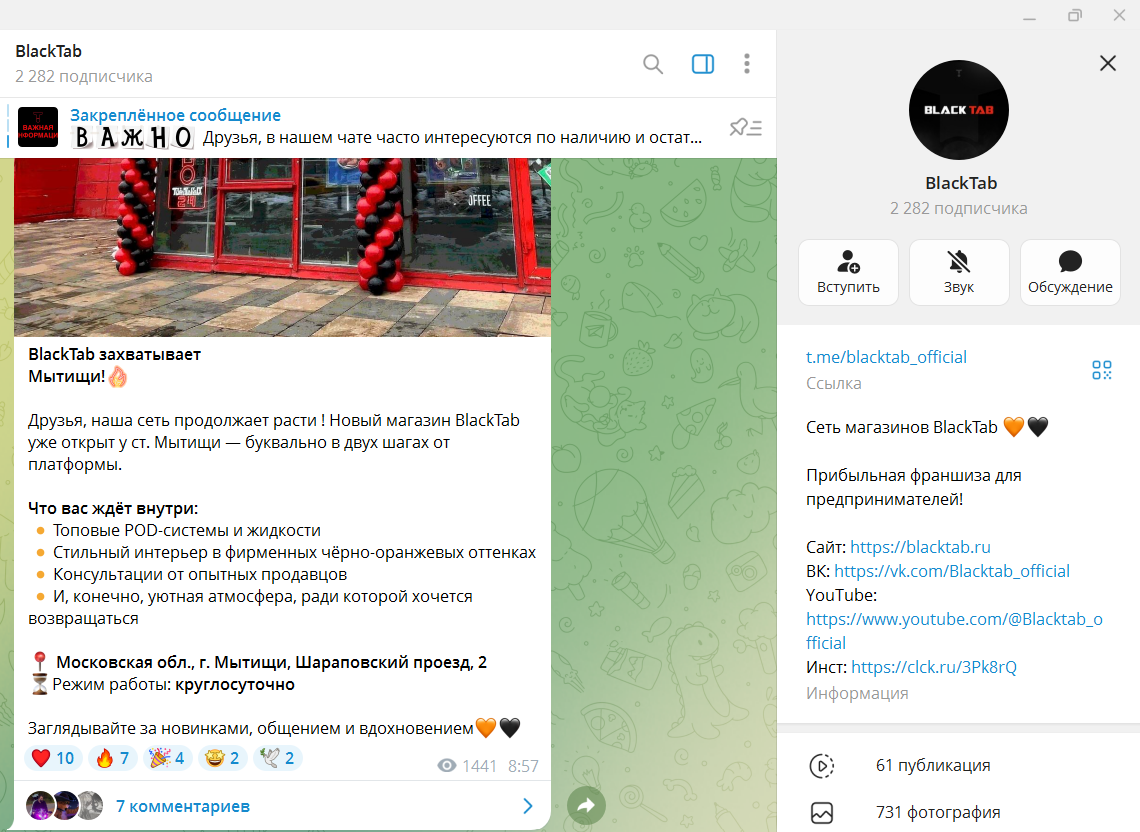Click the view count eye icon 1441

click(447, 765)
